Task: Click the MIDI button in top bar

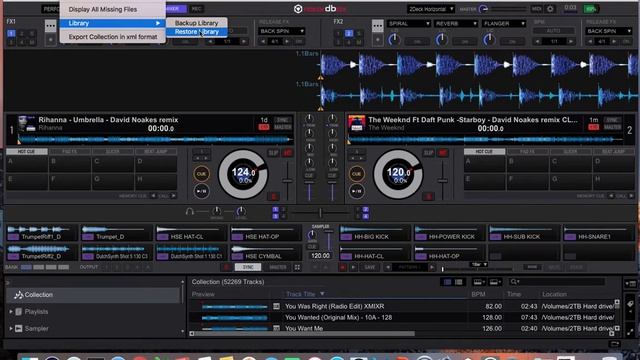Action: click(x=536, y=9)
